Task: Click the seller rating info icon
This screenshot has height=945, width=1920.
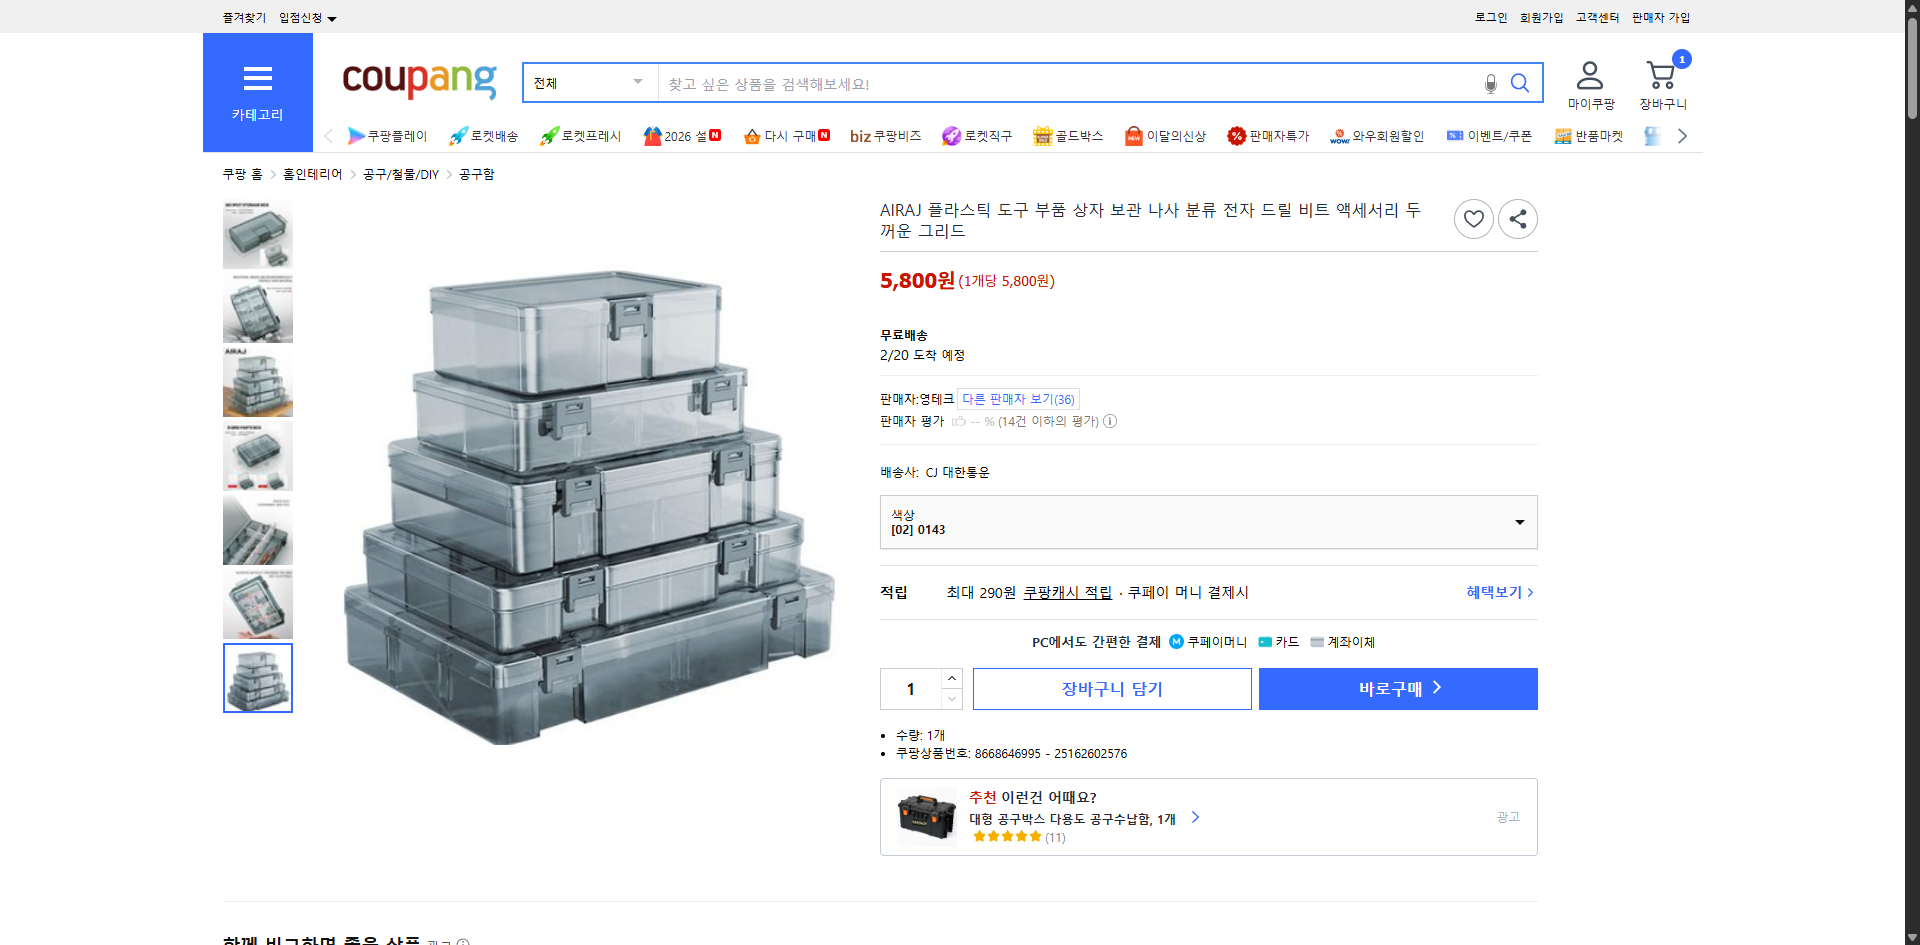Action: (1110, 421)
